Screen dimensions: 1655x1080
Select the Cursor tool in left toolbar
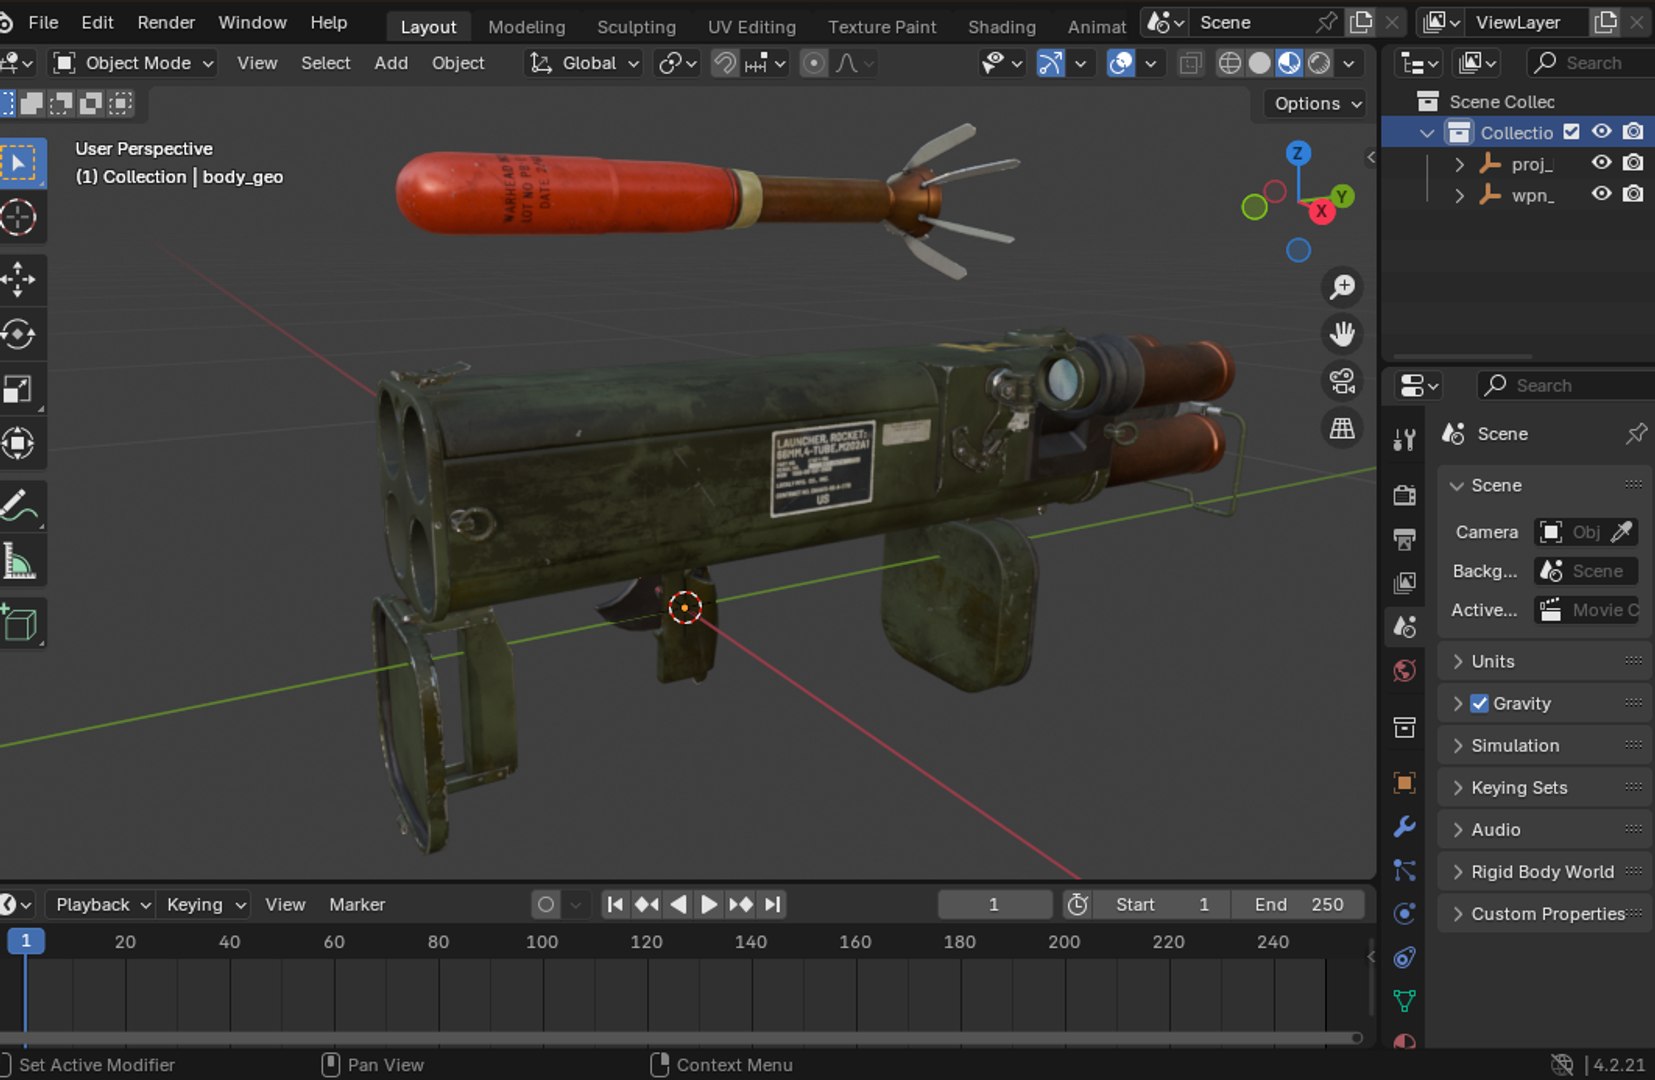(x=19, y=217)
